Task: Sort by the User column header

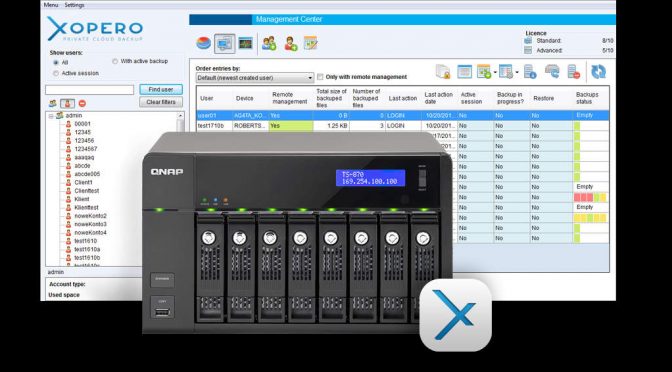Action: click(215, 98)
